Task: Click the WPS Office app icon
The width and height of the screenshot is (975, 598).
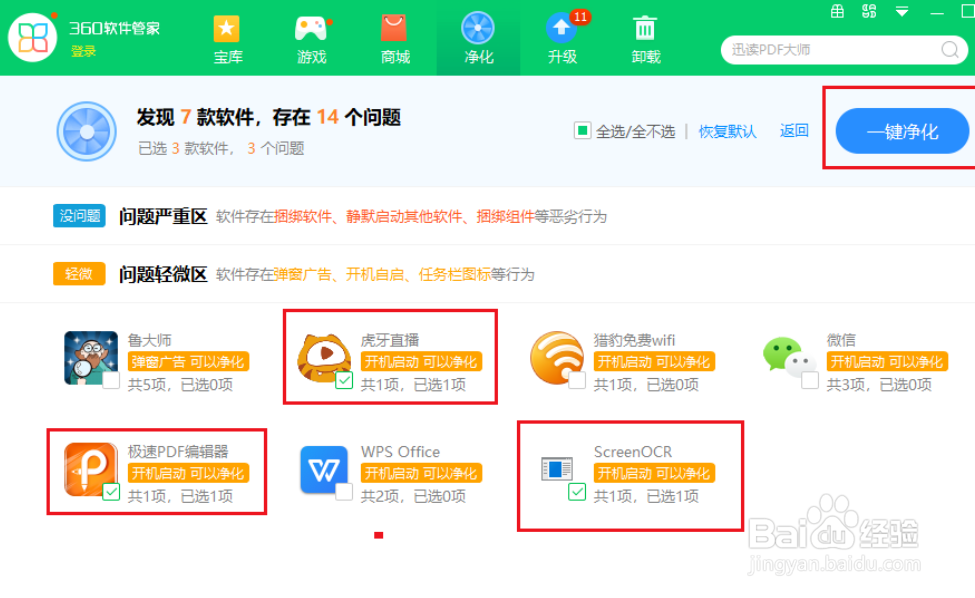Action: [x=324, y=469]
